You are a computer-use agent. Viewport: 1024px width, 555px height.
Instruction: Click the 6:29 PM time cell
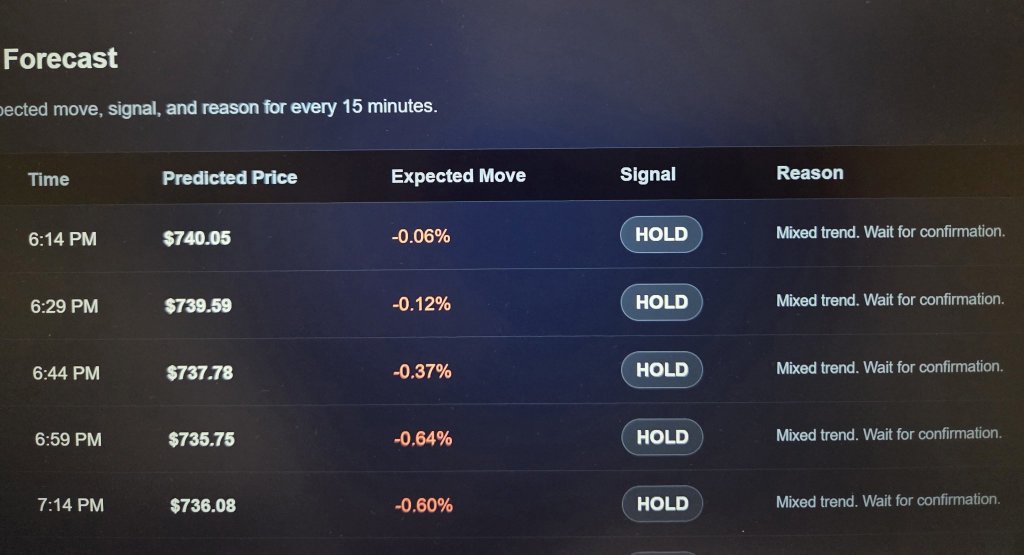[64, 306]
